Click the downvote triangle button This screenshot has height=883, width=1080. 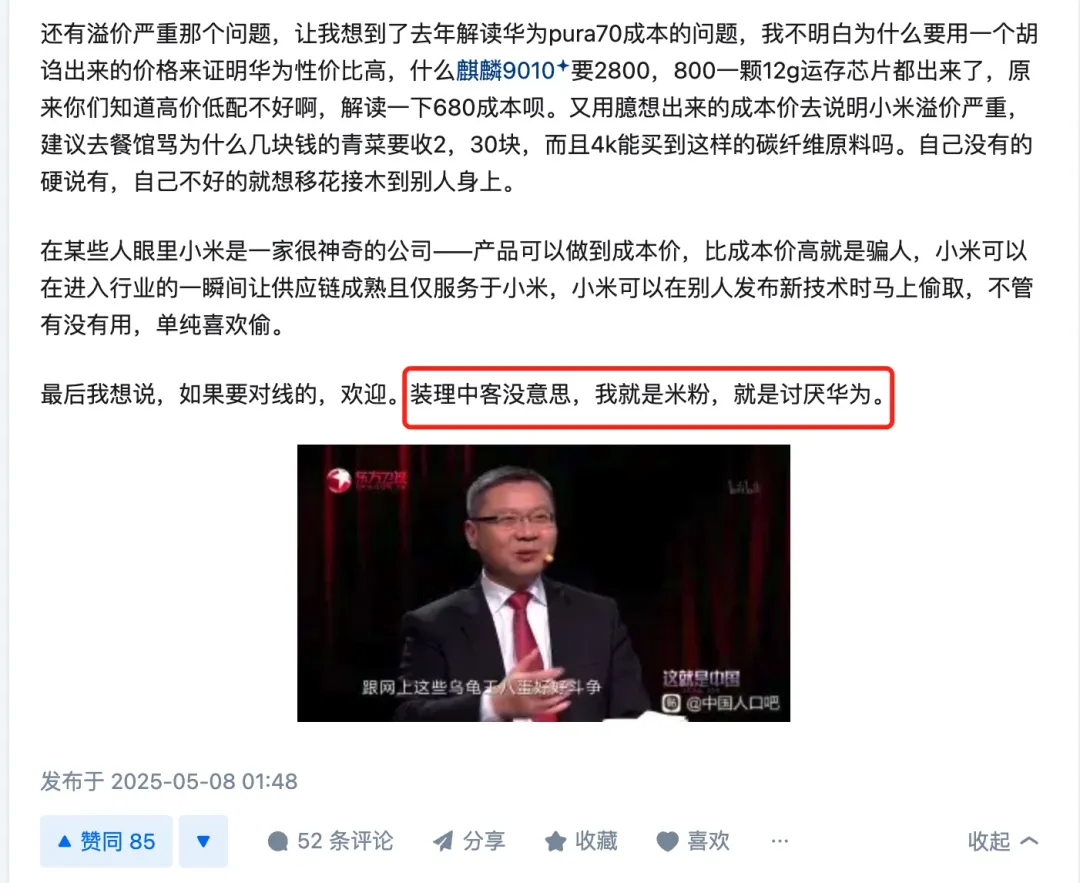point(203,841)
